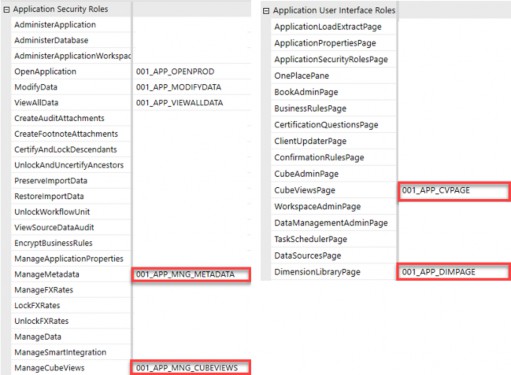Click the 001_APP_MNG_METADATA value field
This screenshot has height=375, width=511.
(191, 275)
